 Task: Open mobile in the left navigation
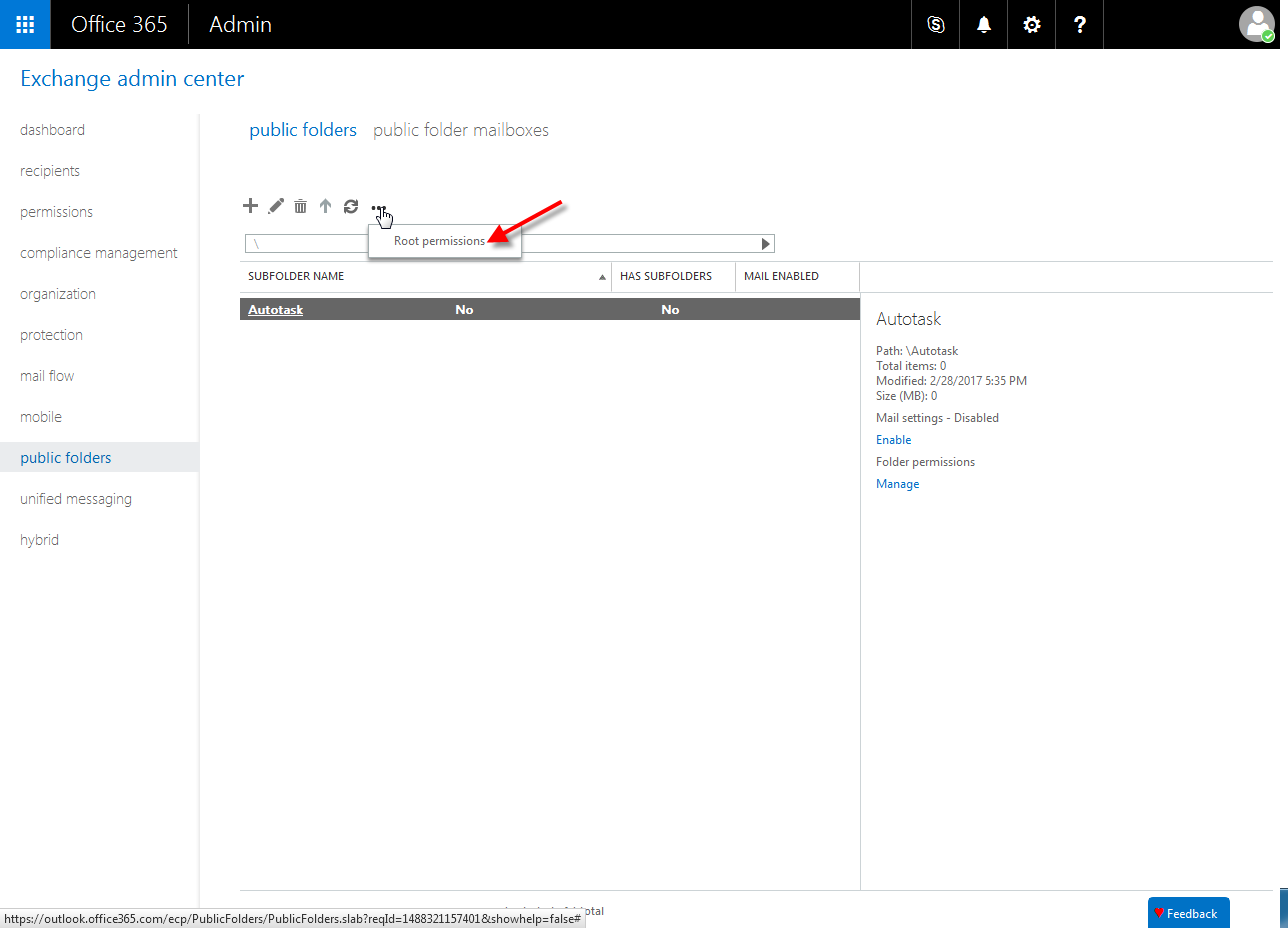coord(41,417)
